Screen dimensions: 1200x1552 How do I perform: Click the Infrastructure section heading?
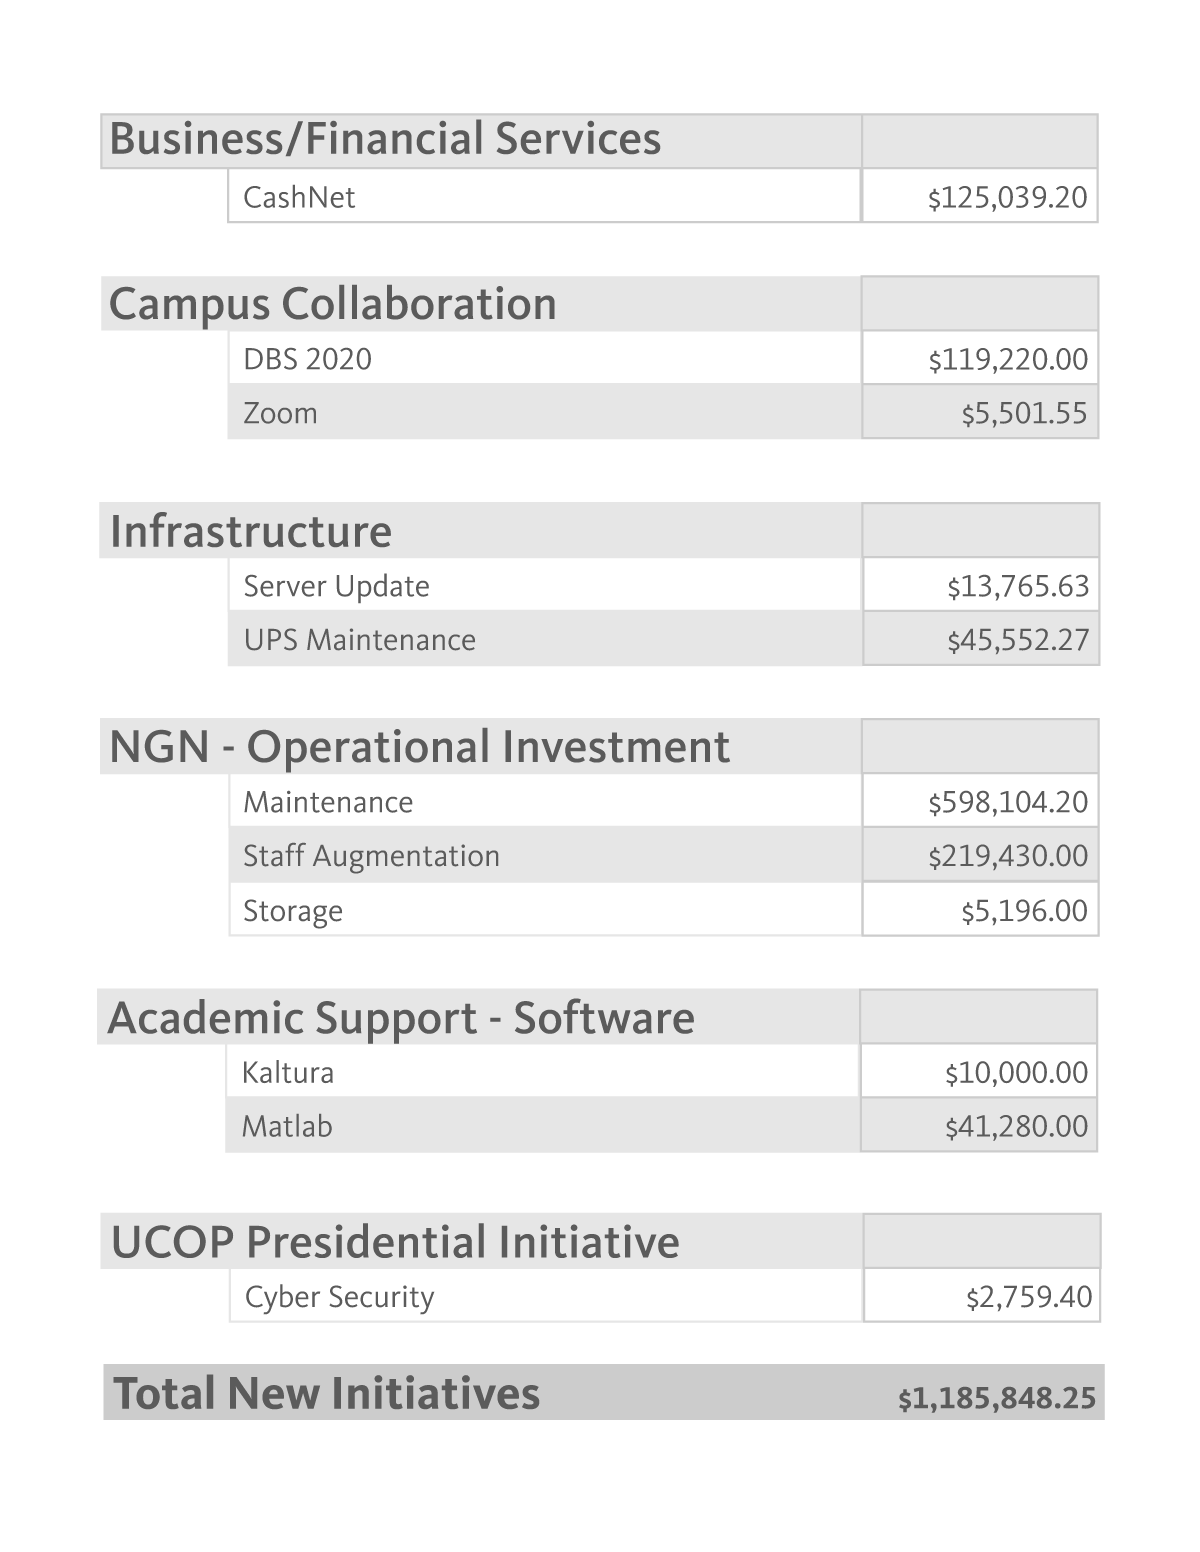point(251,531)
